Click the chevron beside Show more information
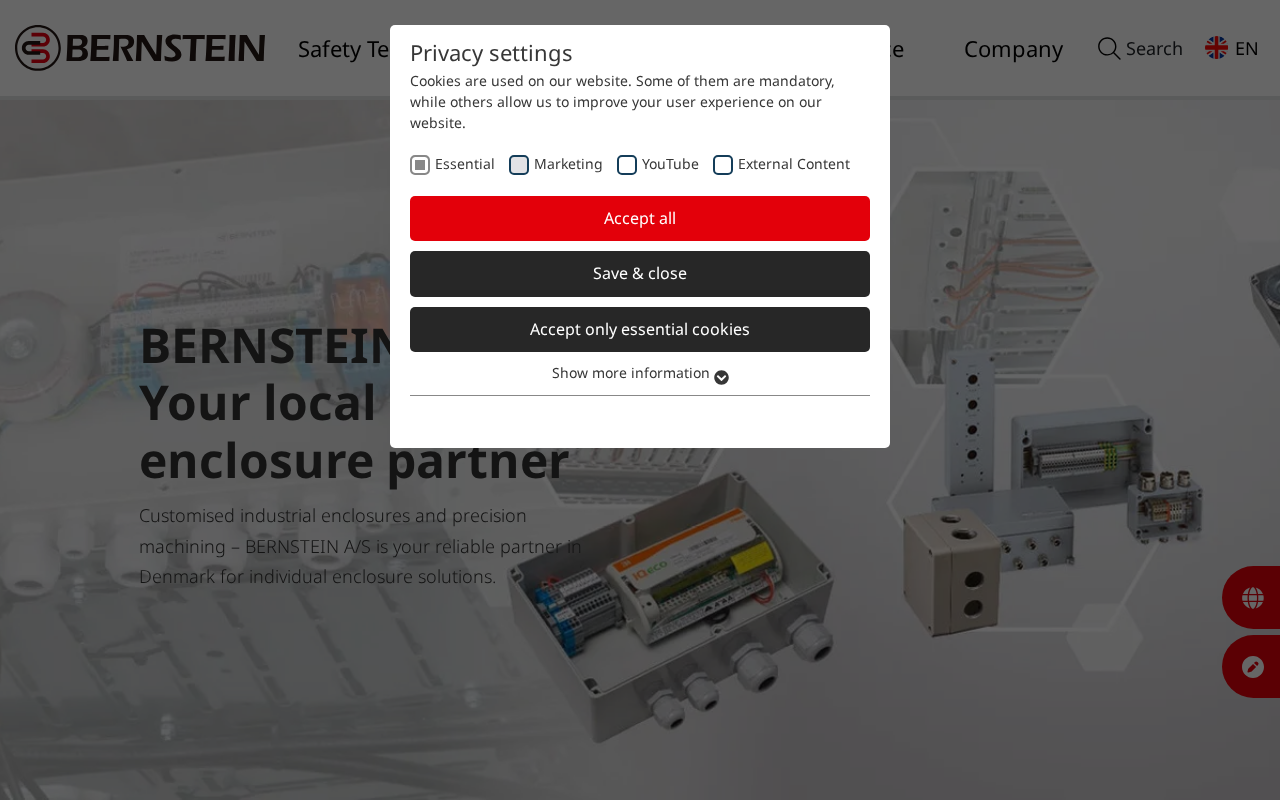 (721, 377)
